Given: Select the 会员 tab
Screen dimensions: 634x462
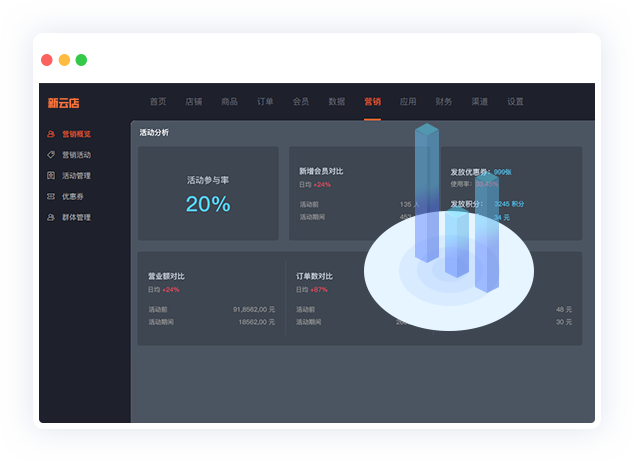Looking at the screenshot, I should (301, 102).
